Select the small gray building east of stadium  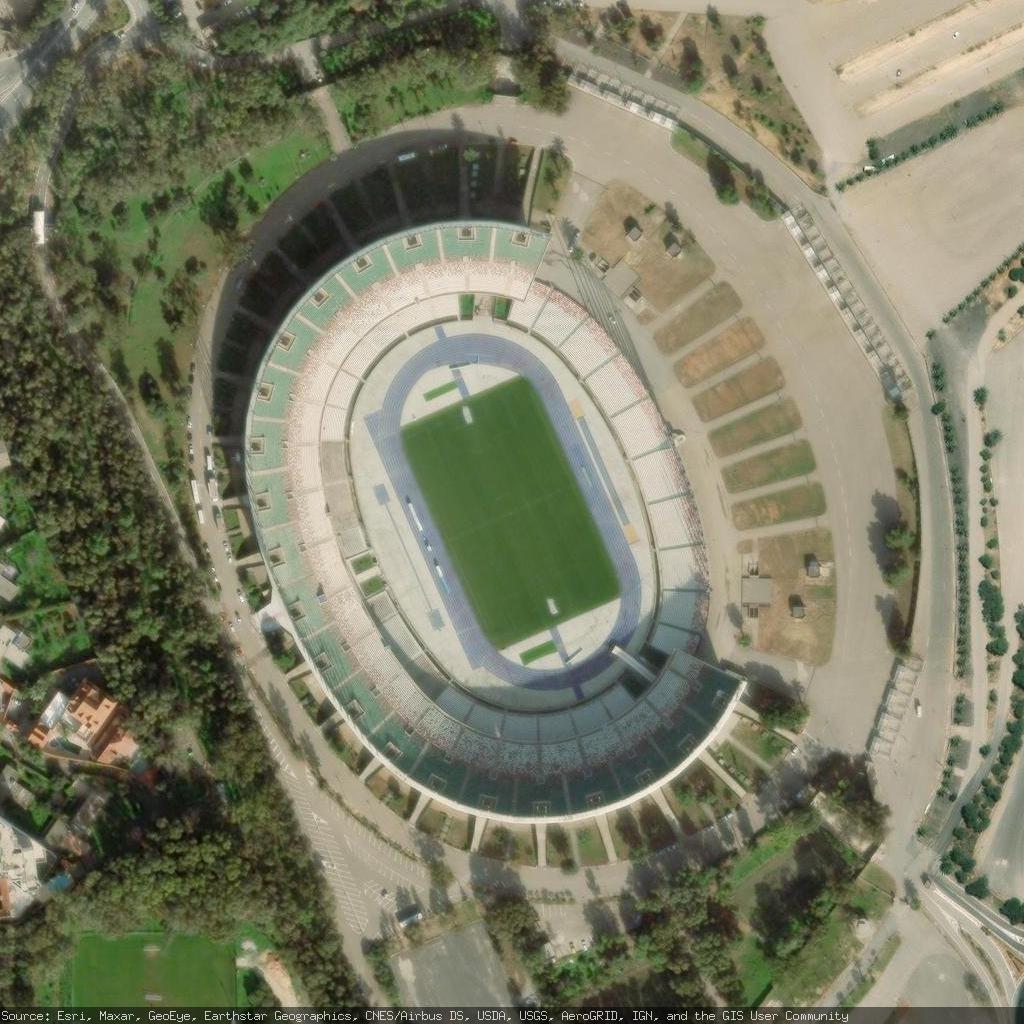click(756, 592)
